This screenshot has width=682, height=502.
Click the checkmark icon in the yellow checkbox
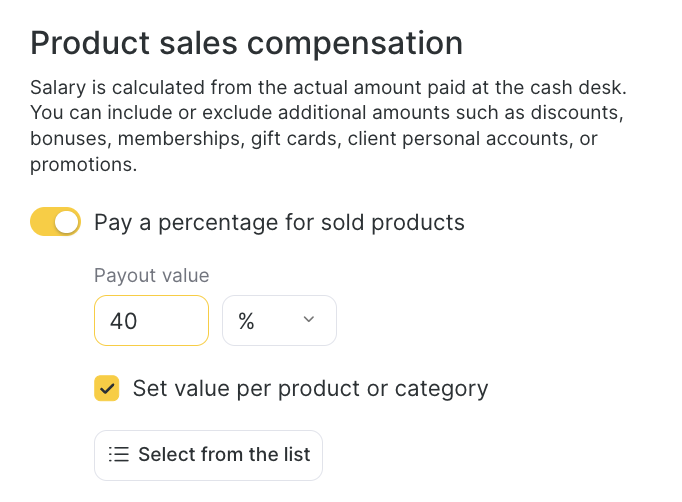point(107,388)
